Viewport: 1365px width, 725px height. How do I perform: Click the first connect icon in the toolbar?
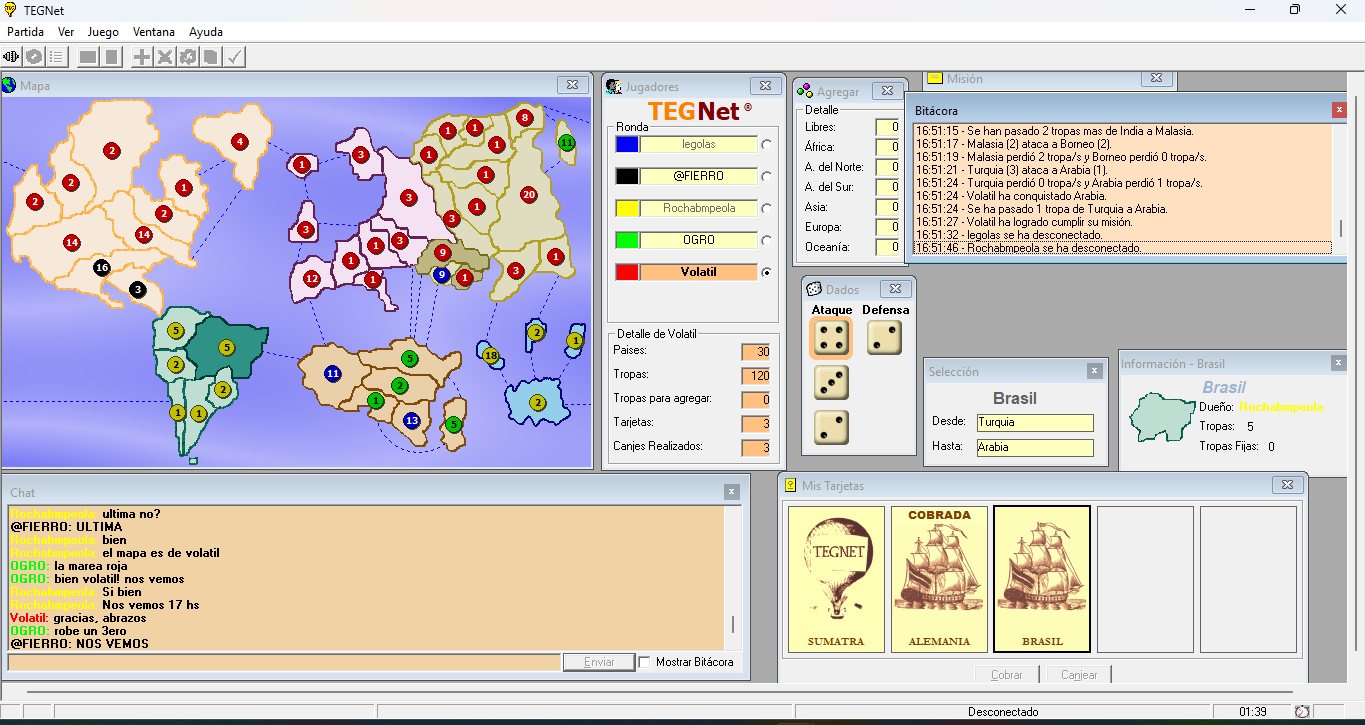(x=13, y=57)
